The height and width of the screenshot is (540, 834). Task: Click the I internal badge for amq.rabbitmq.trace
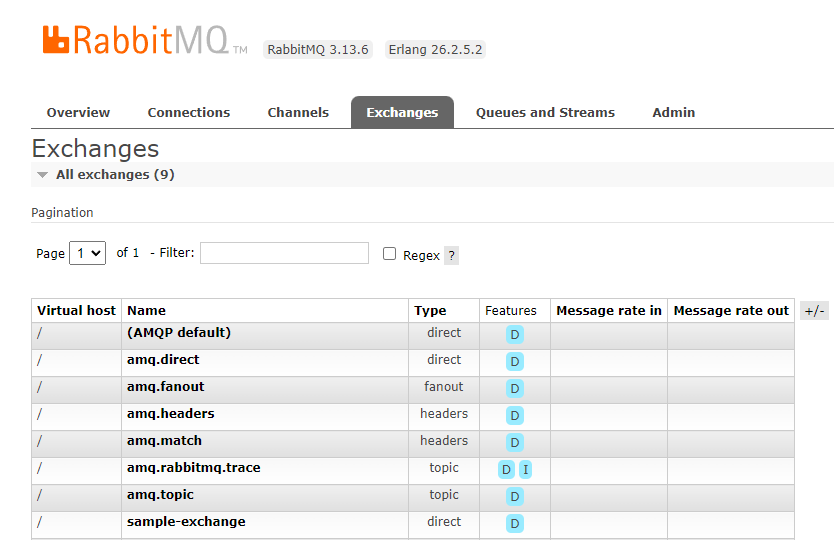tap(526, 470)
